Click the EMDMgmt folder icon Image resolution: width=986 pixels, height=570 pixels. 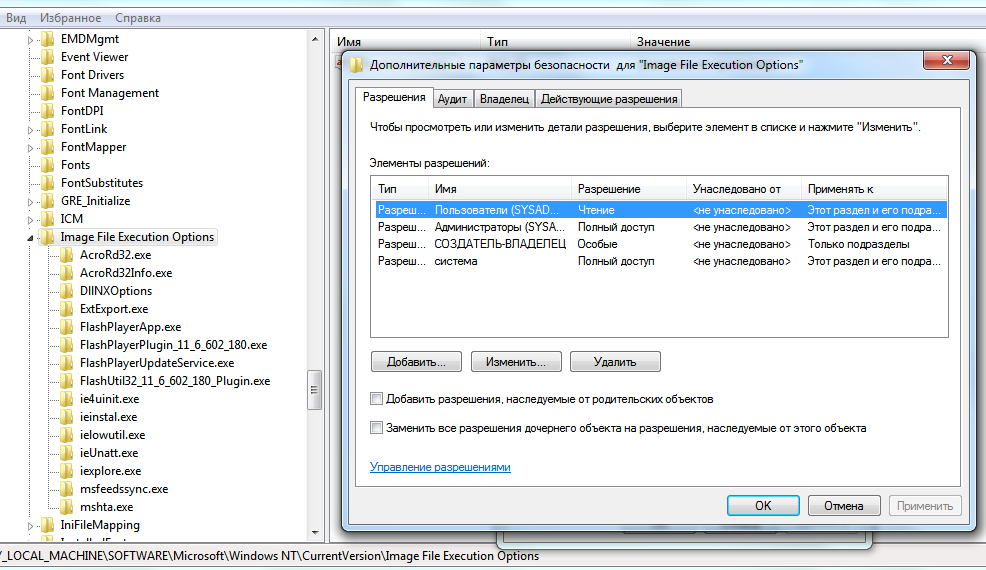[48, 39]
